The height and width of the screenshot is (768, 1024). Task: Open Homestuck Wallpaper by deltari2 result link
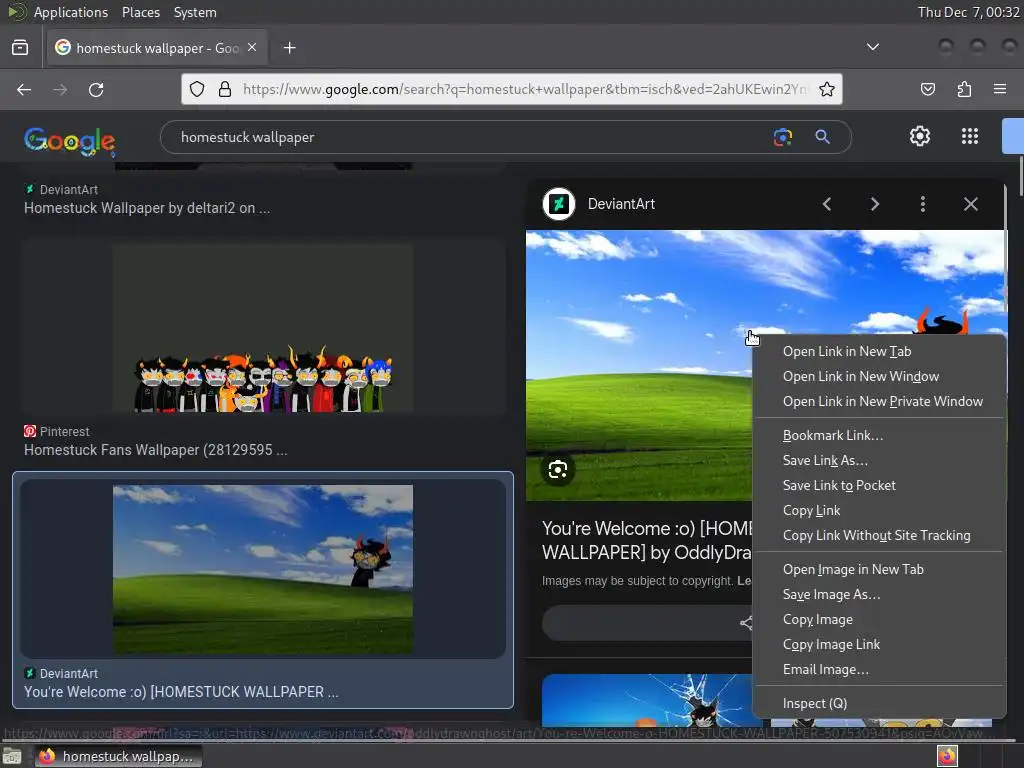click(147, 208)
